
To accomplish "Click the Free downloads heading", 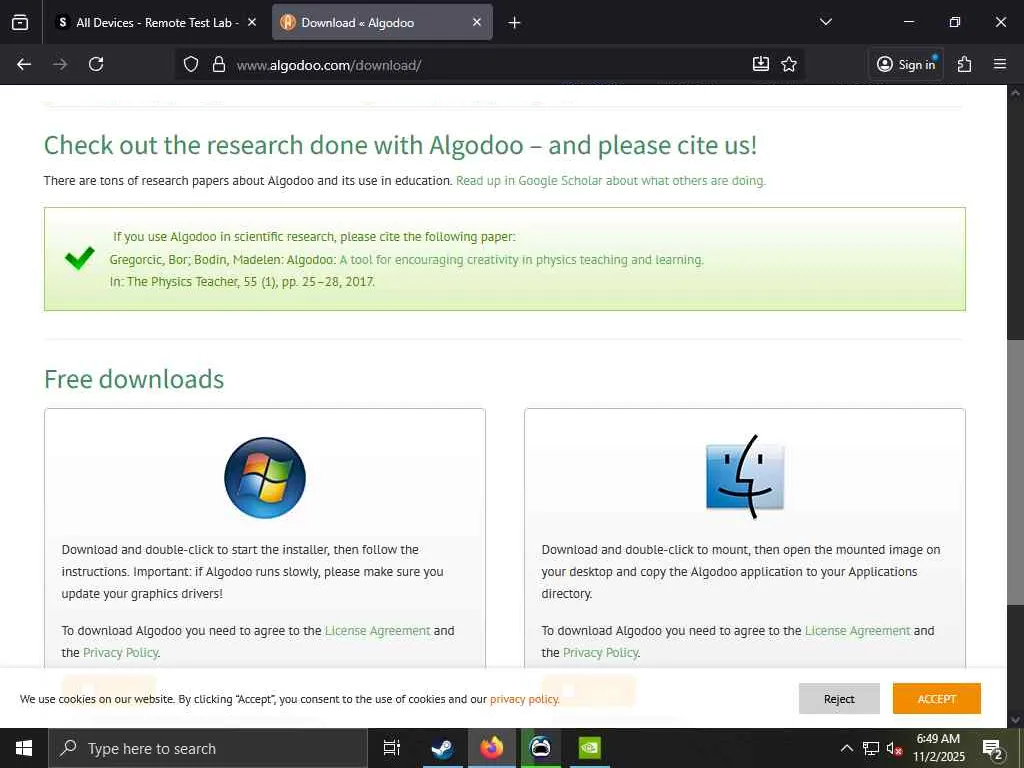I will click(x=134, y=379).
